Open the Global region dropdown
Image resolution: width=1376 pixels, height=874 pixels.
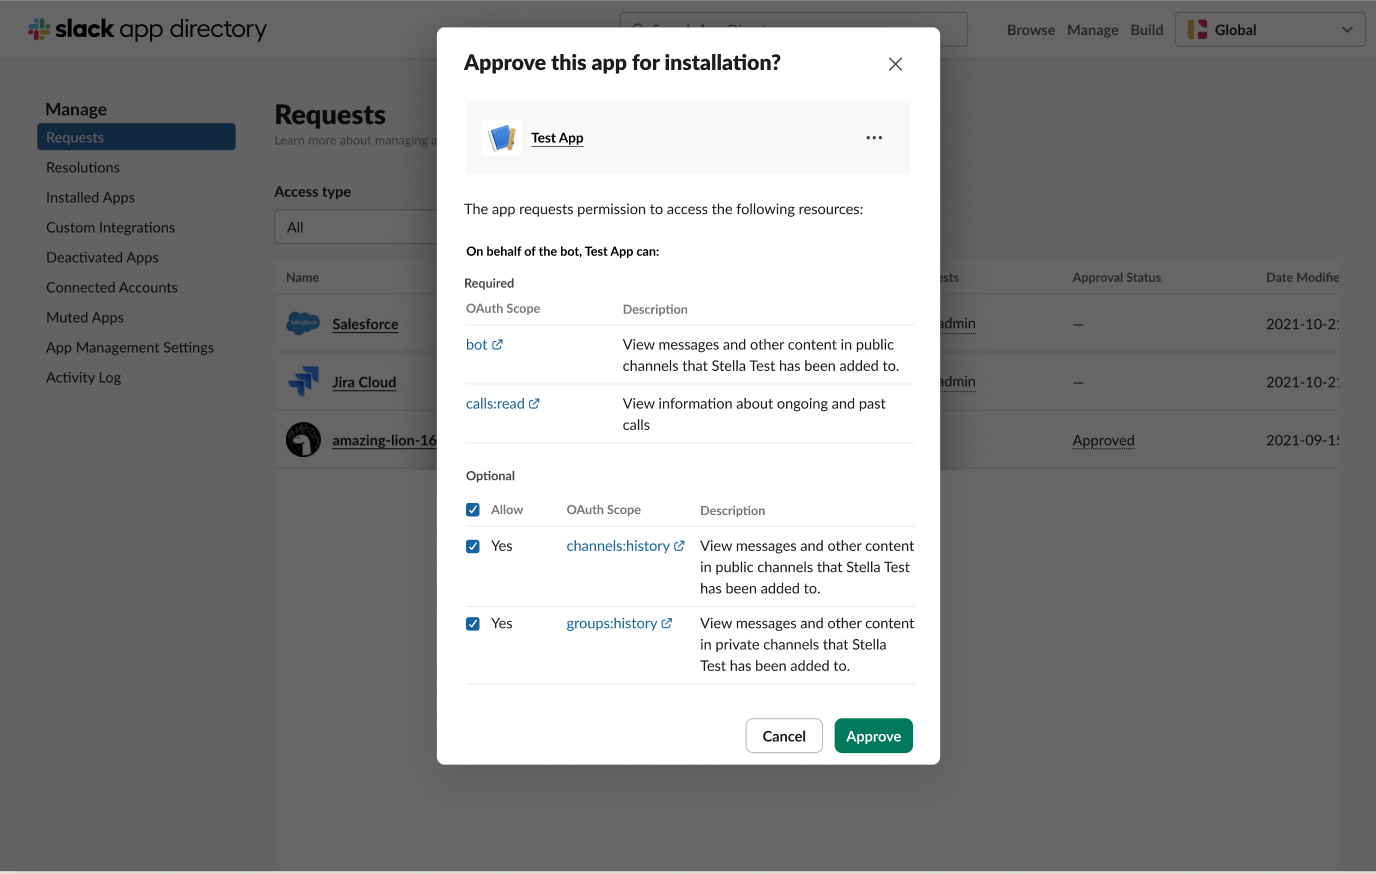pos(1269,29)
